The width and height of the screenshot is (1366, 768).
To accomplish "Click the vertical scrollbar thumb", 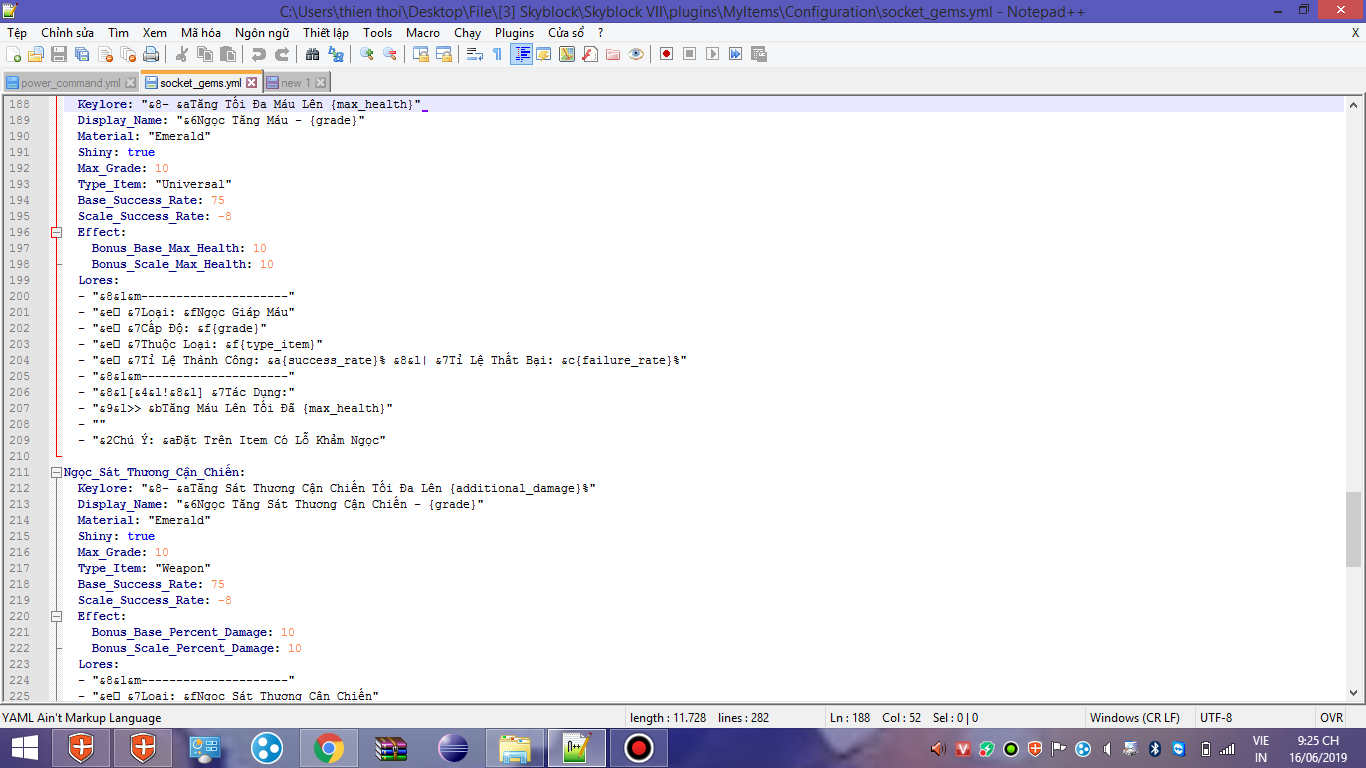I will coord(1353,529).
